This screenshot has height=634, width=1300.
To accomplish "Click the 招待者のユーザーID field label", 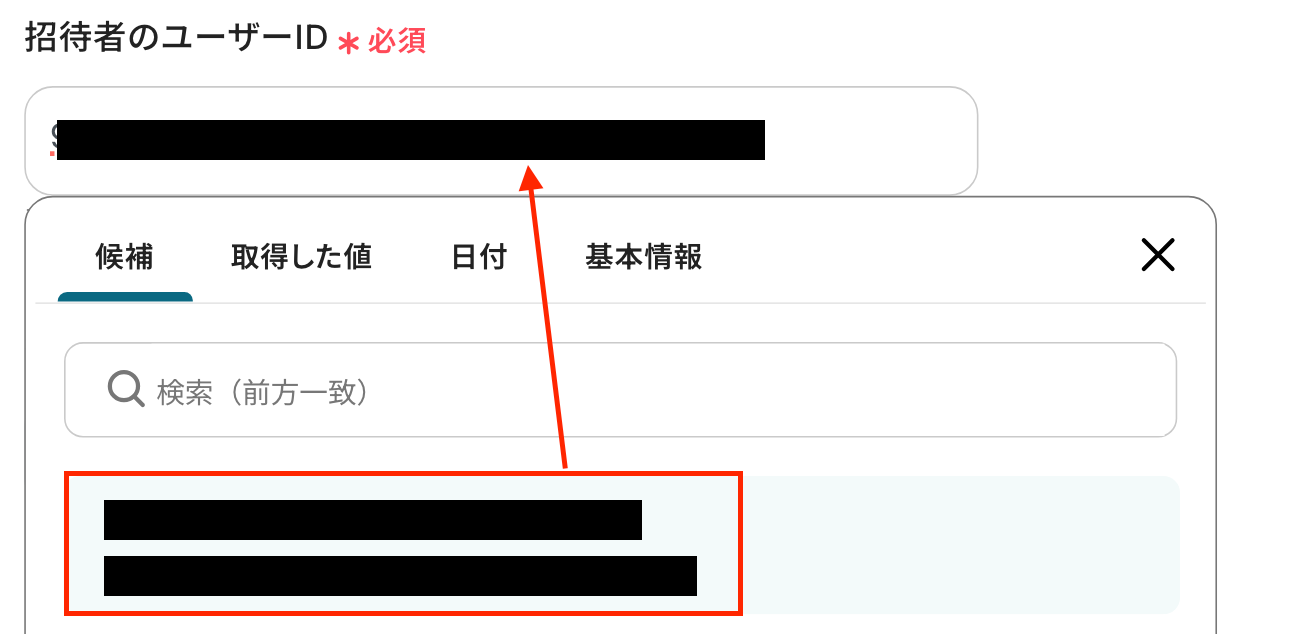I will (x=176, y=40).
